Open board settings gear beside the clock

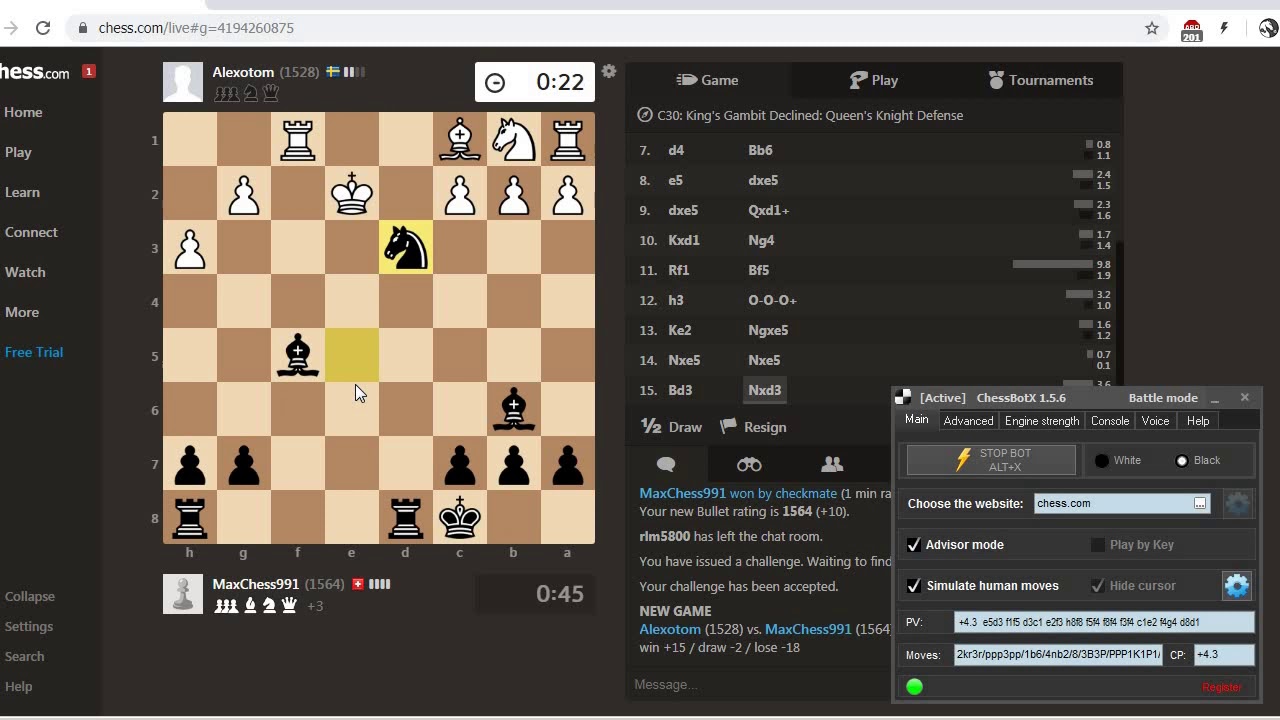click(609, 72)
